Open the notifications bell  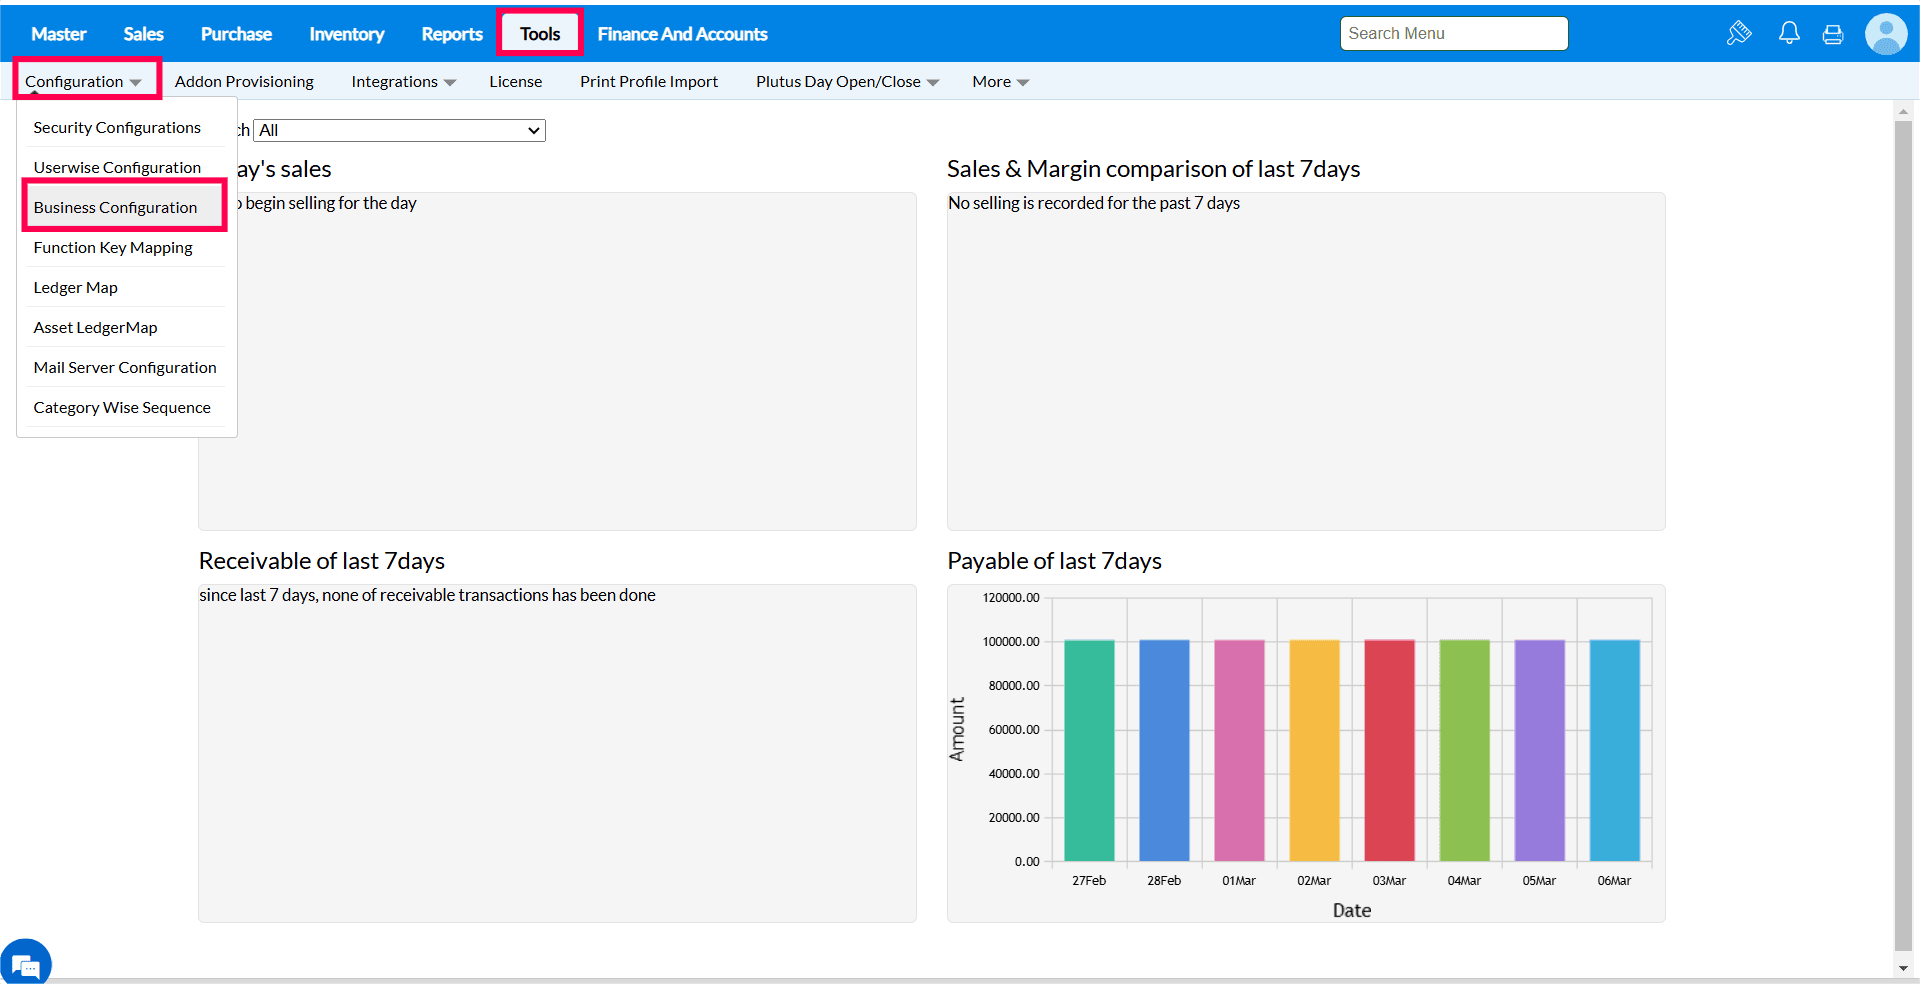pos(1789,34)
